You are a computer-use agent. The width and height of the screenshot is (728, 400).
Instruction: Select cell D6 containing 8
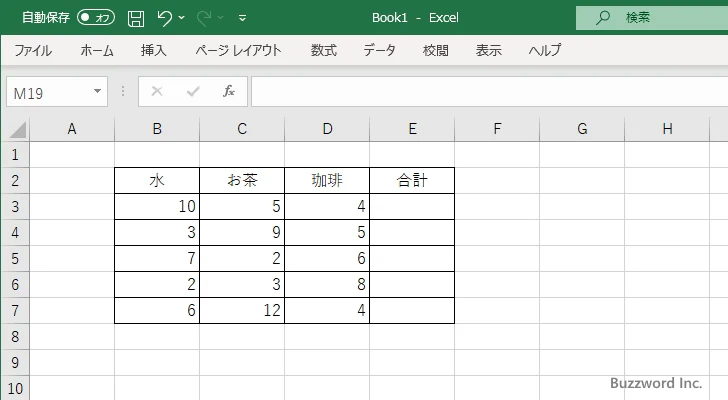point(327,284)
